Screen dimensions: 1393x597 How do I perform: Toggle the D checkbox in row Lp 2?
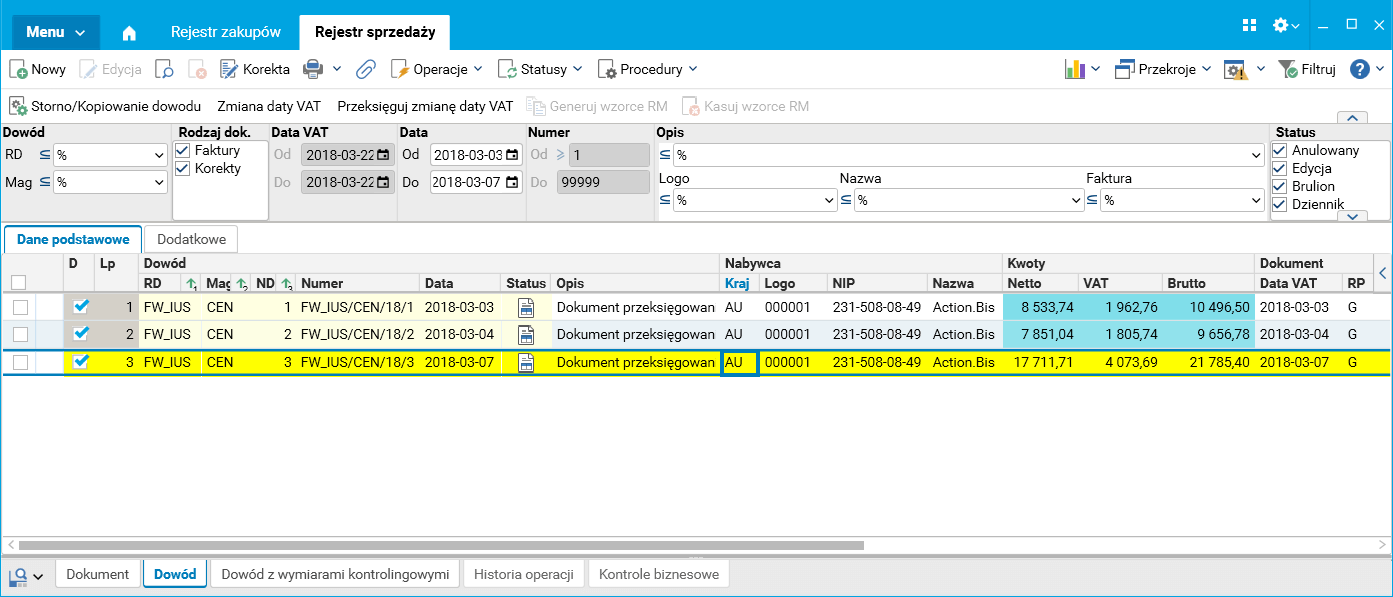point(81,334)
